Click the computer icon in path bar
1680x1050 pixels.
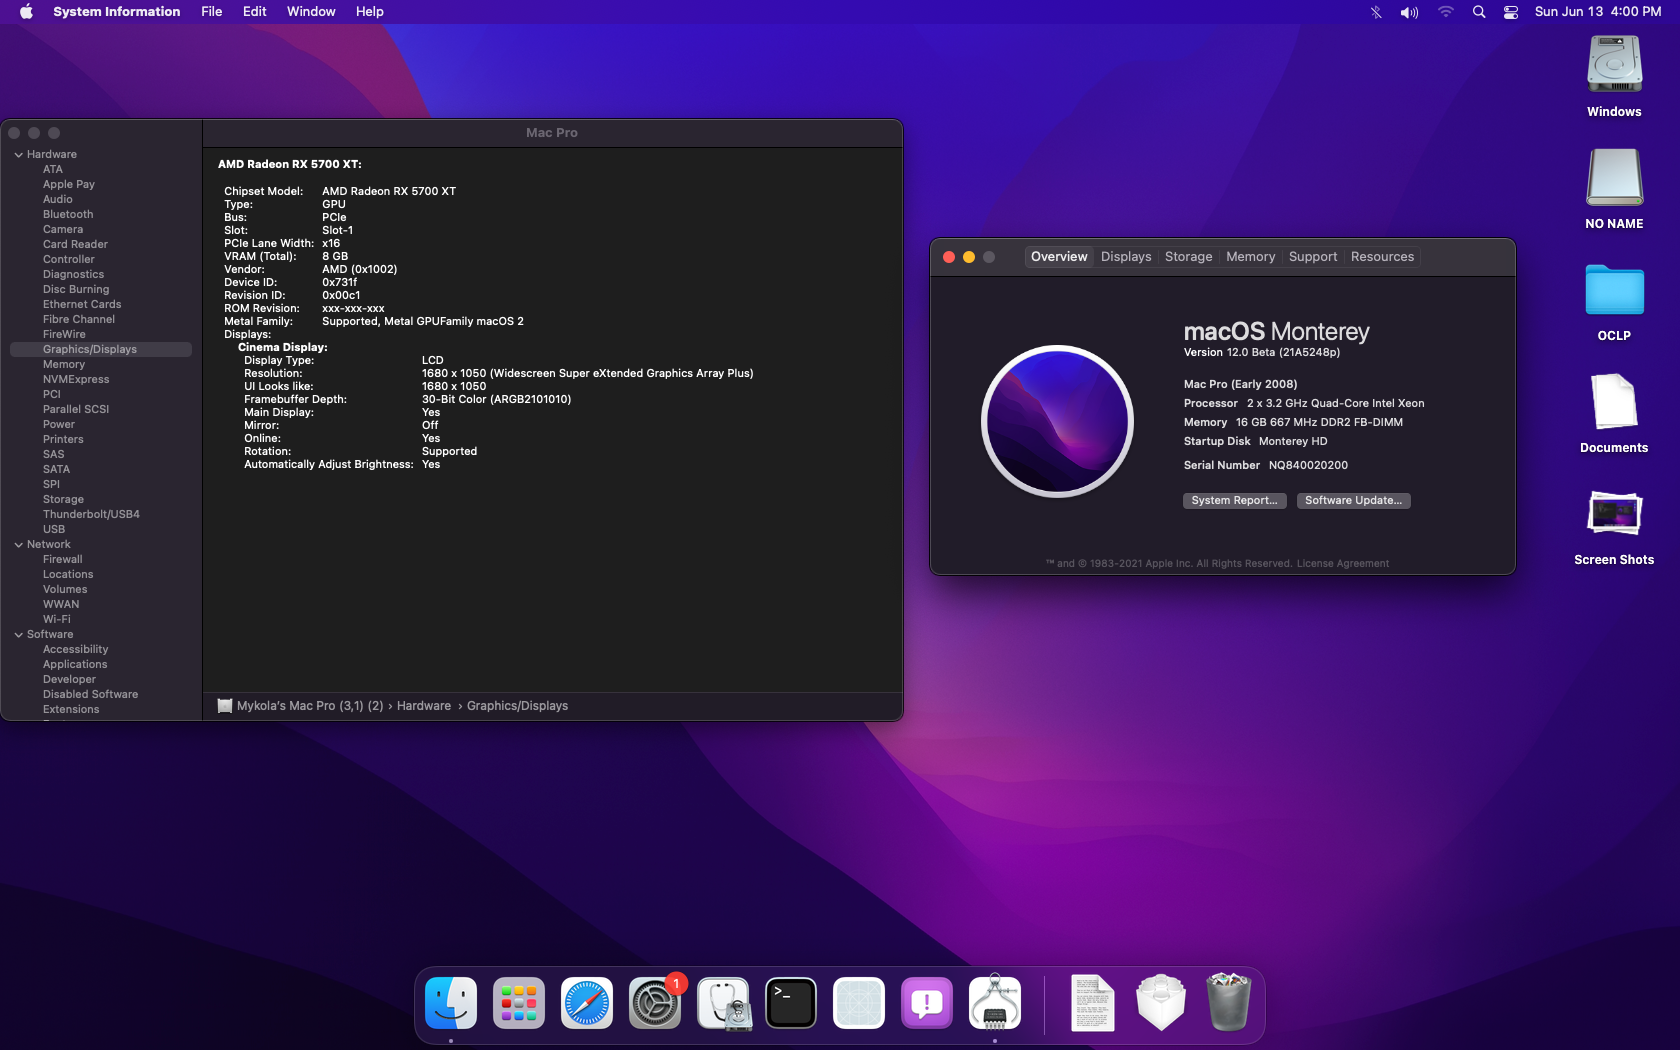point(225,706)
